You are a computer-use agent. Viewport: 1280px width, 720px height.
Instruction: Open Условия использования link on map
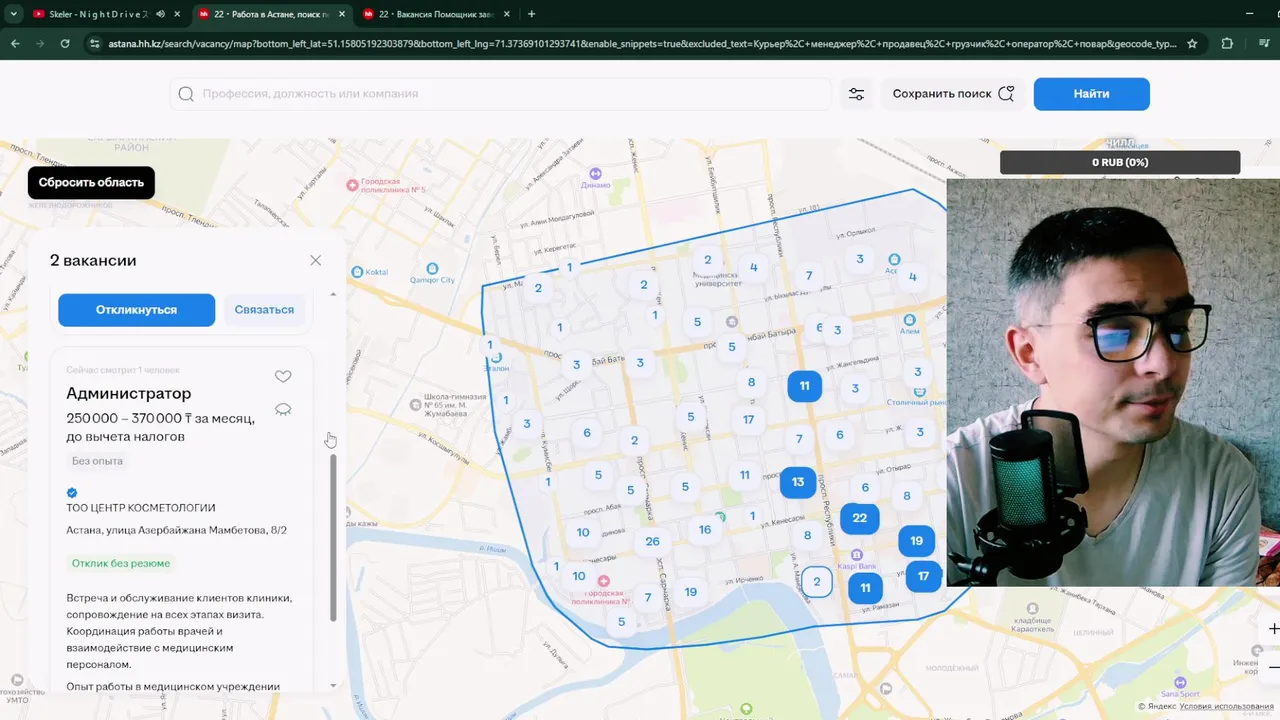(1226, 706)
